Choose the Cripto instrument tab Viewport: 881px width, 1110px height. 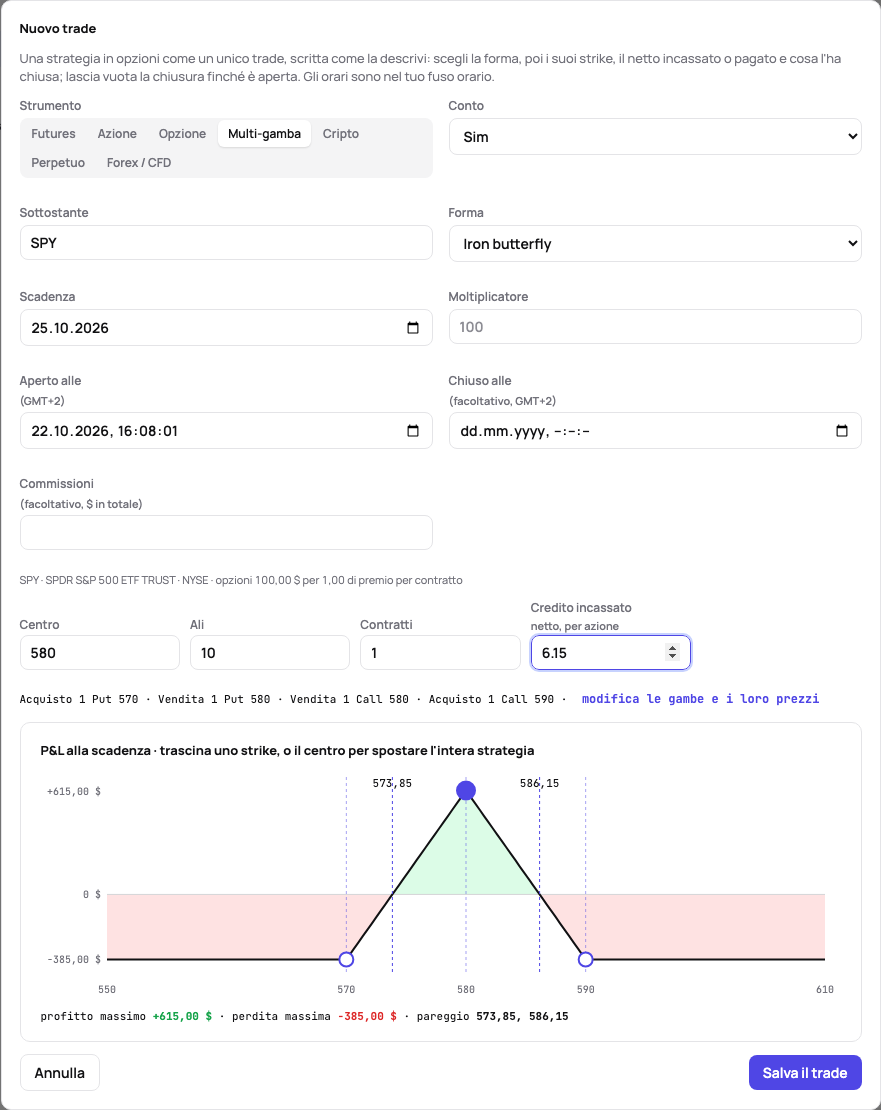coord(340,134)
